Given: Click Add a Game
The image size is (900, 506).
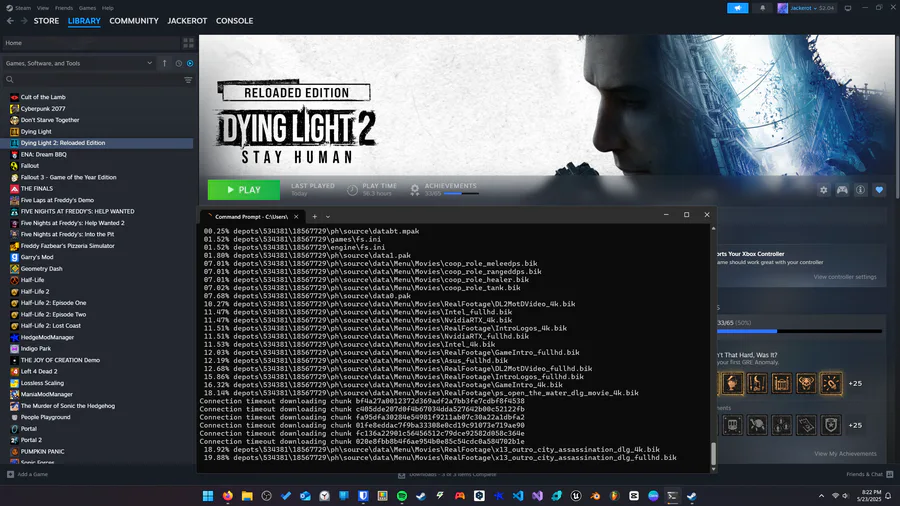Looking at the screenshot, I should point(27,474).
